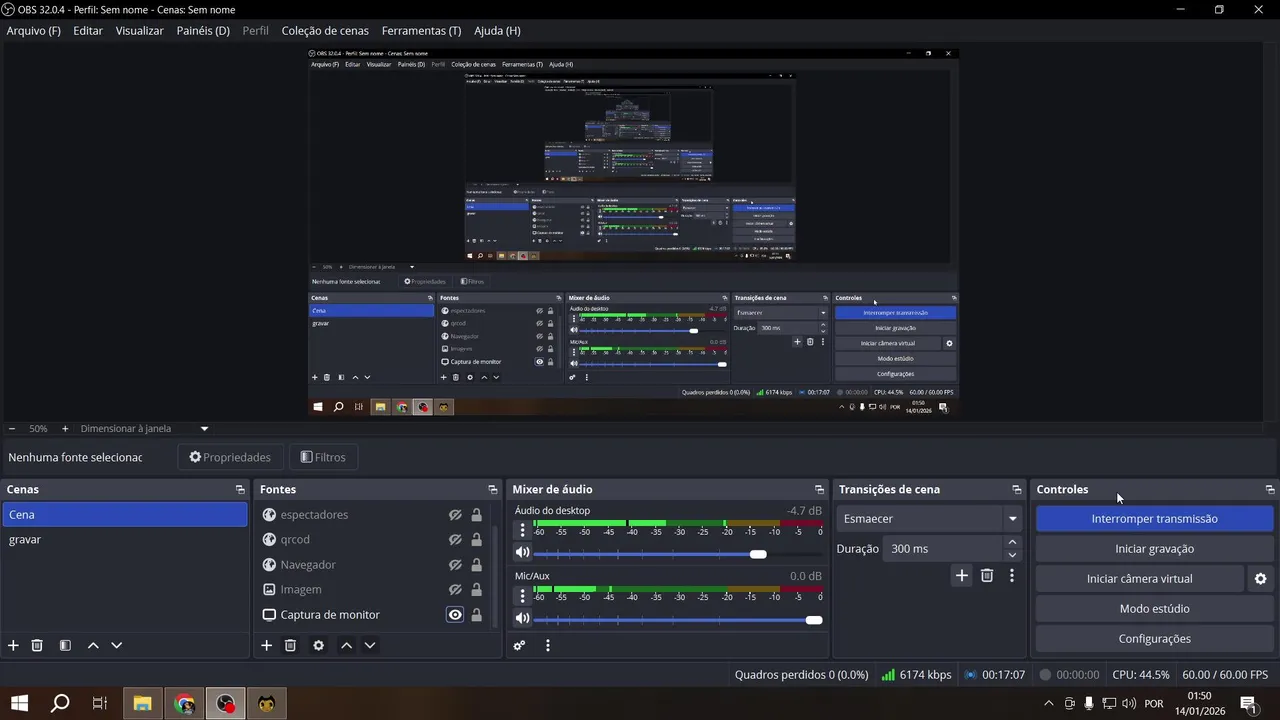Image resolution: width=1280 pixels, height=720 pixels.
Task: Show the Imagem source
Action: tap(455, 589)
